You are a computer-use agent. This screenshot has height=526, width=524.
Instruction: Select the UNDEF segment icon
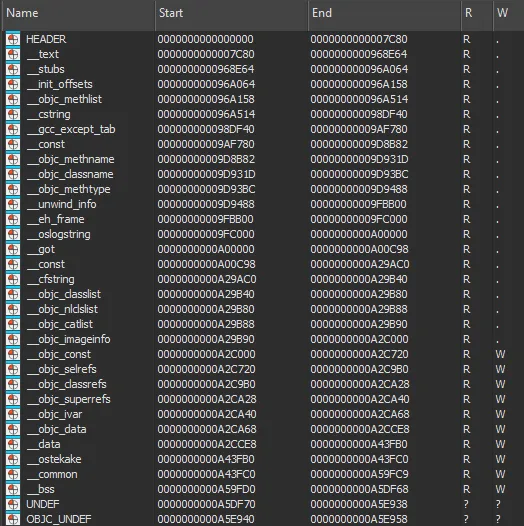point(13,504)
